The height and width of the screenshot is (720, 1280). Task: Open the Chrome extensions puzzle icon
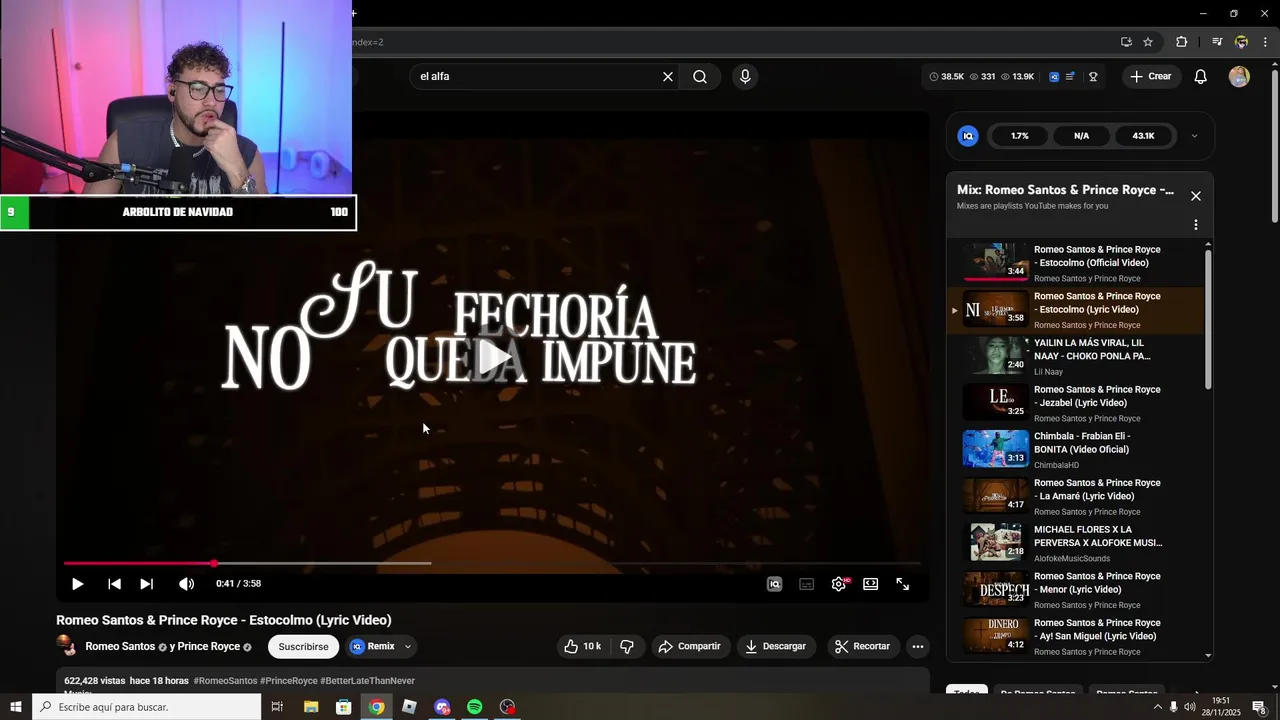click(1181, 42)
